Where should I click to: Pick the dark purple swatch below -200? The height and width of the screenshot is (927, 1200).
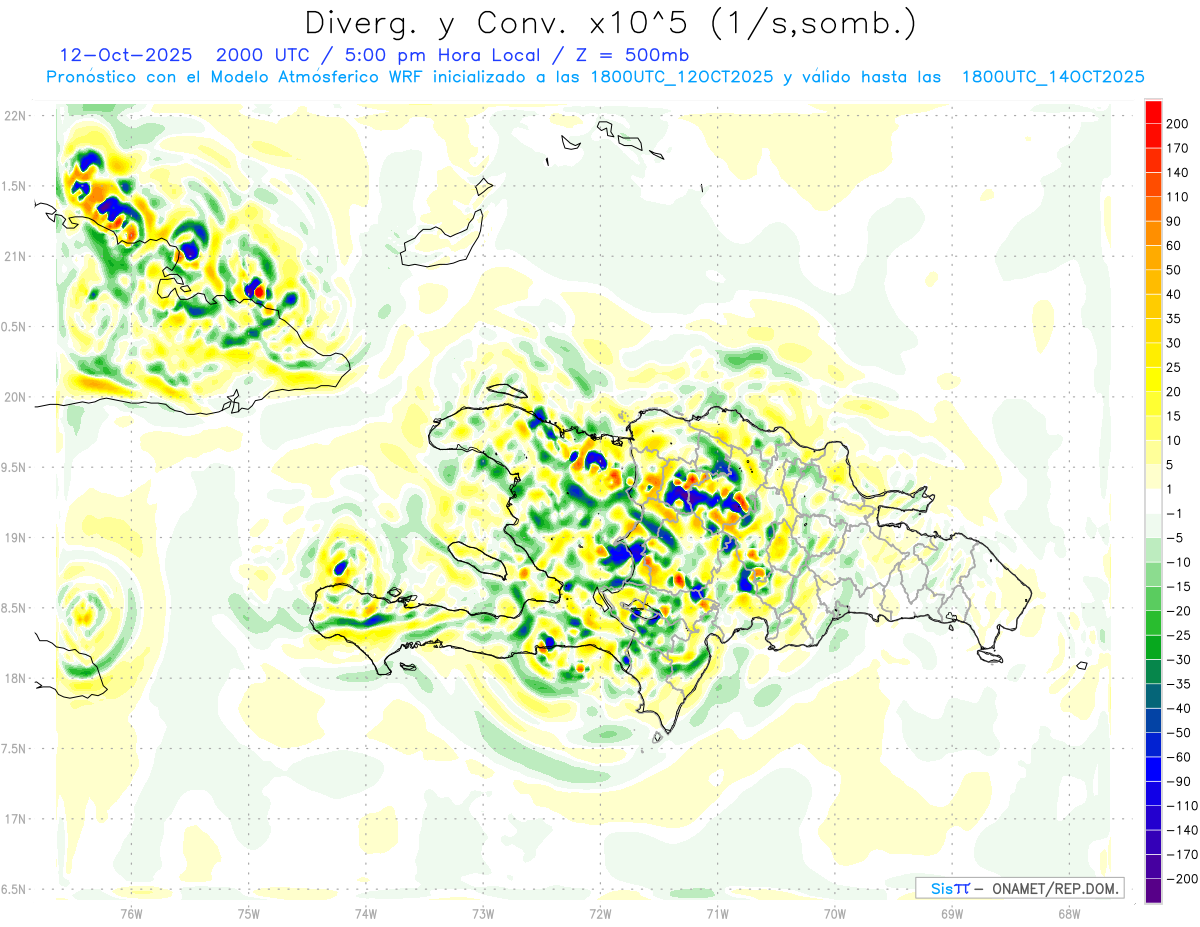1153,890
